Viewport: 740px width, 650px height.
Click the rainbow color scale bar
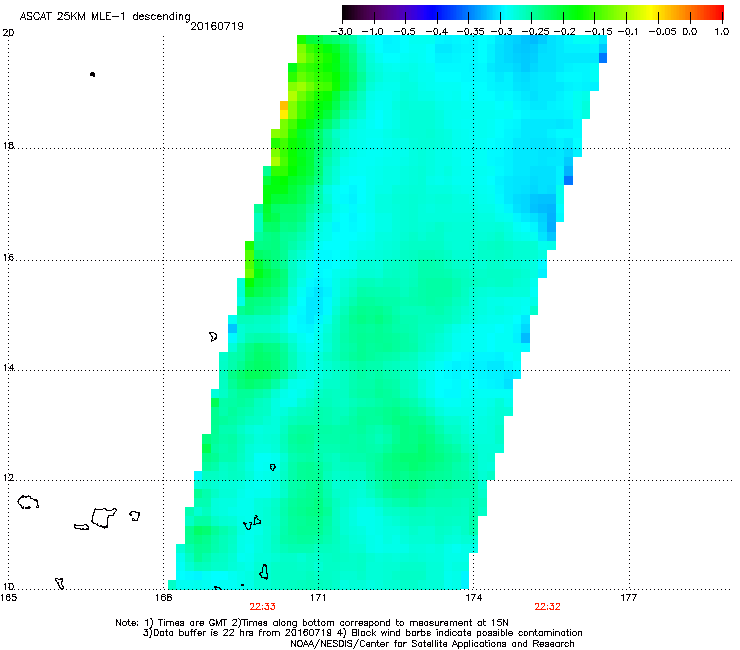[x=533, y=12]
